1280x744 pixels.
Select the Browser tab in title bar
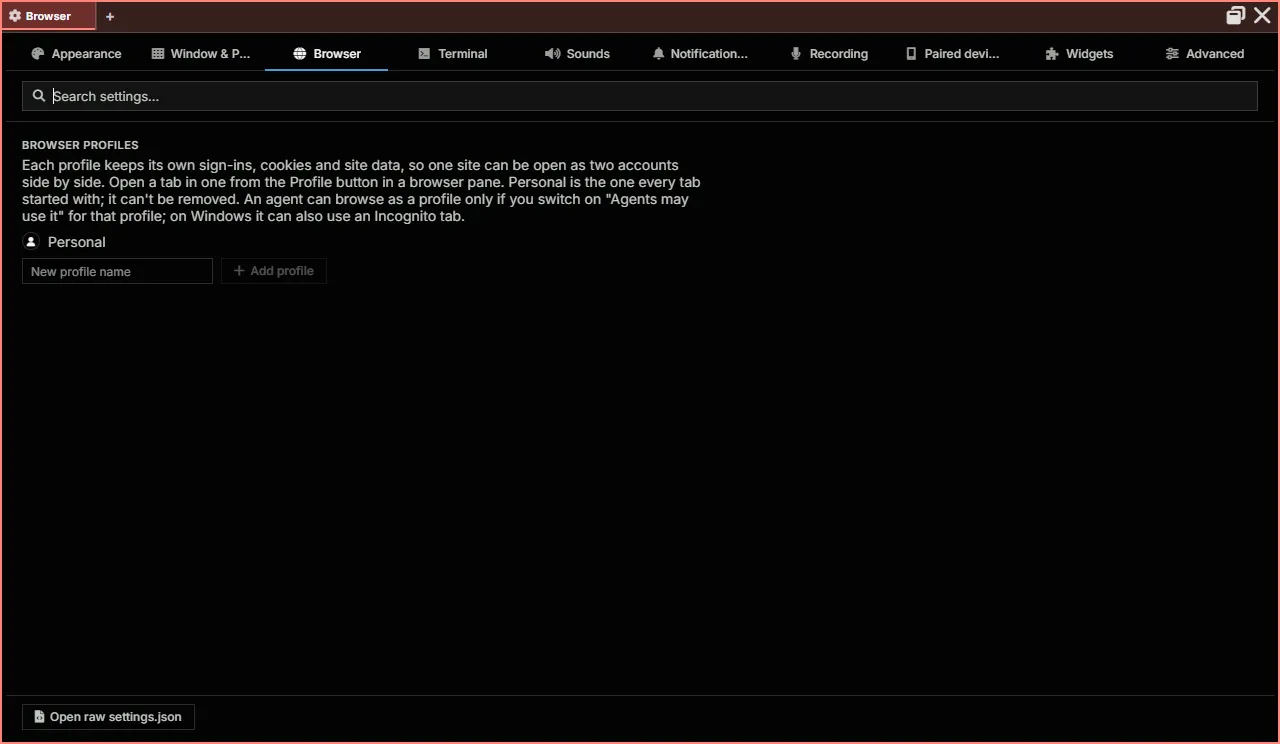48,16
